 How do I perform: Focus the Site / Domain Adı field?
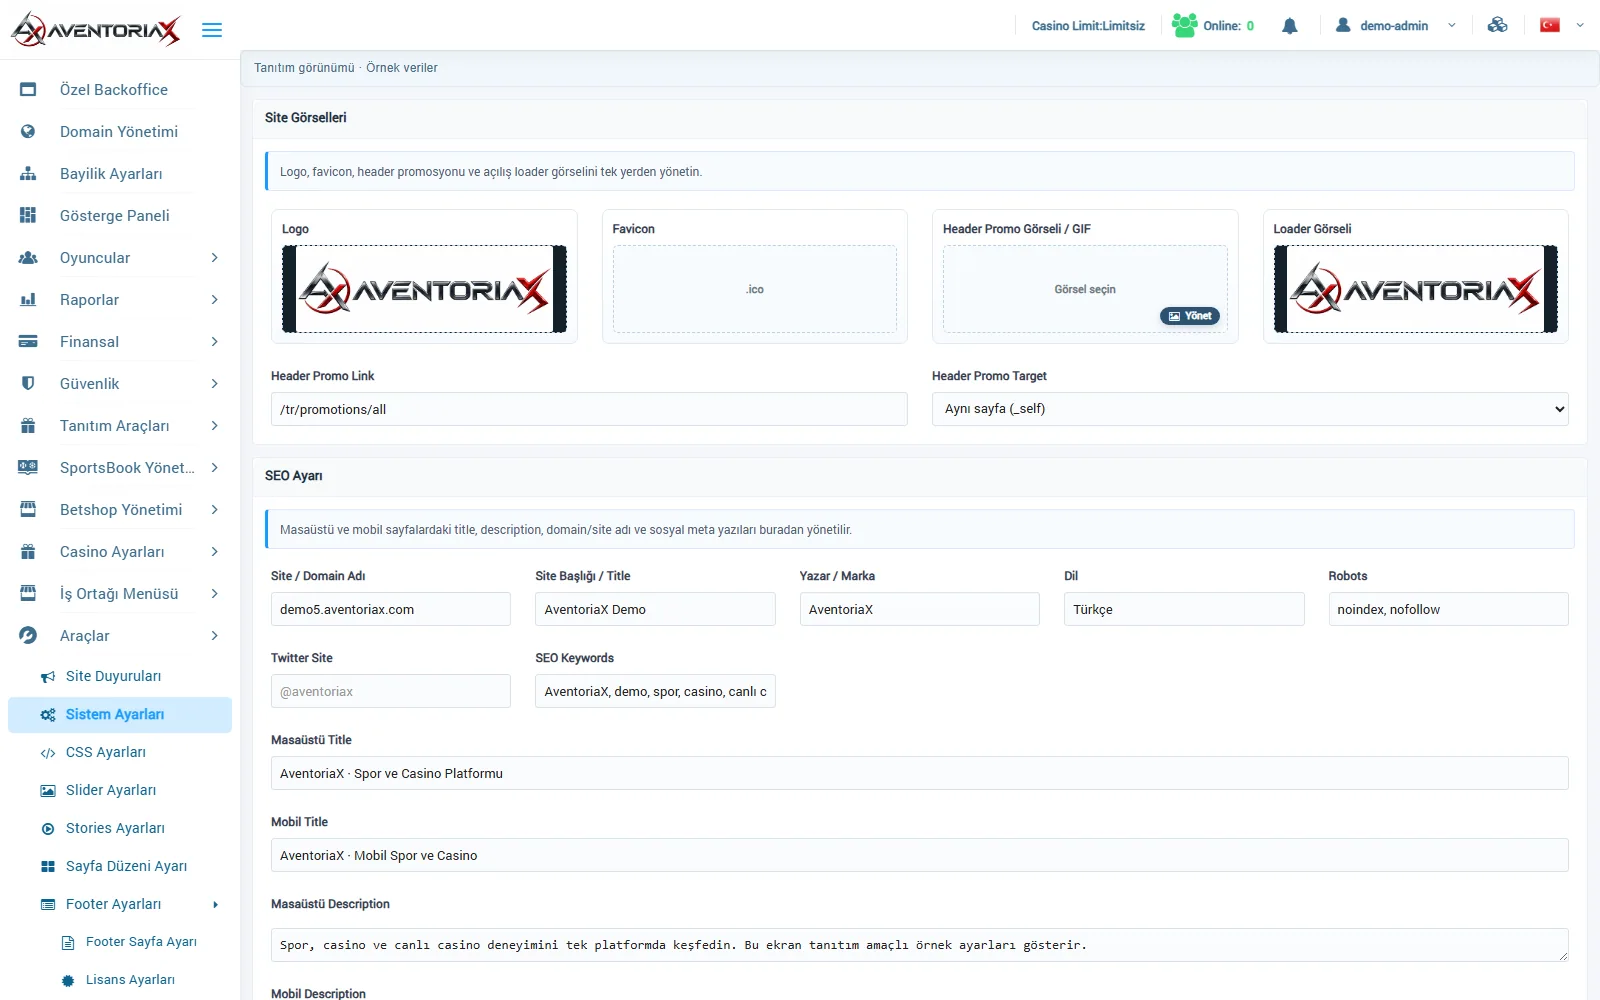pos(391,609)
